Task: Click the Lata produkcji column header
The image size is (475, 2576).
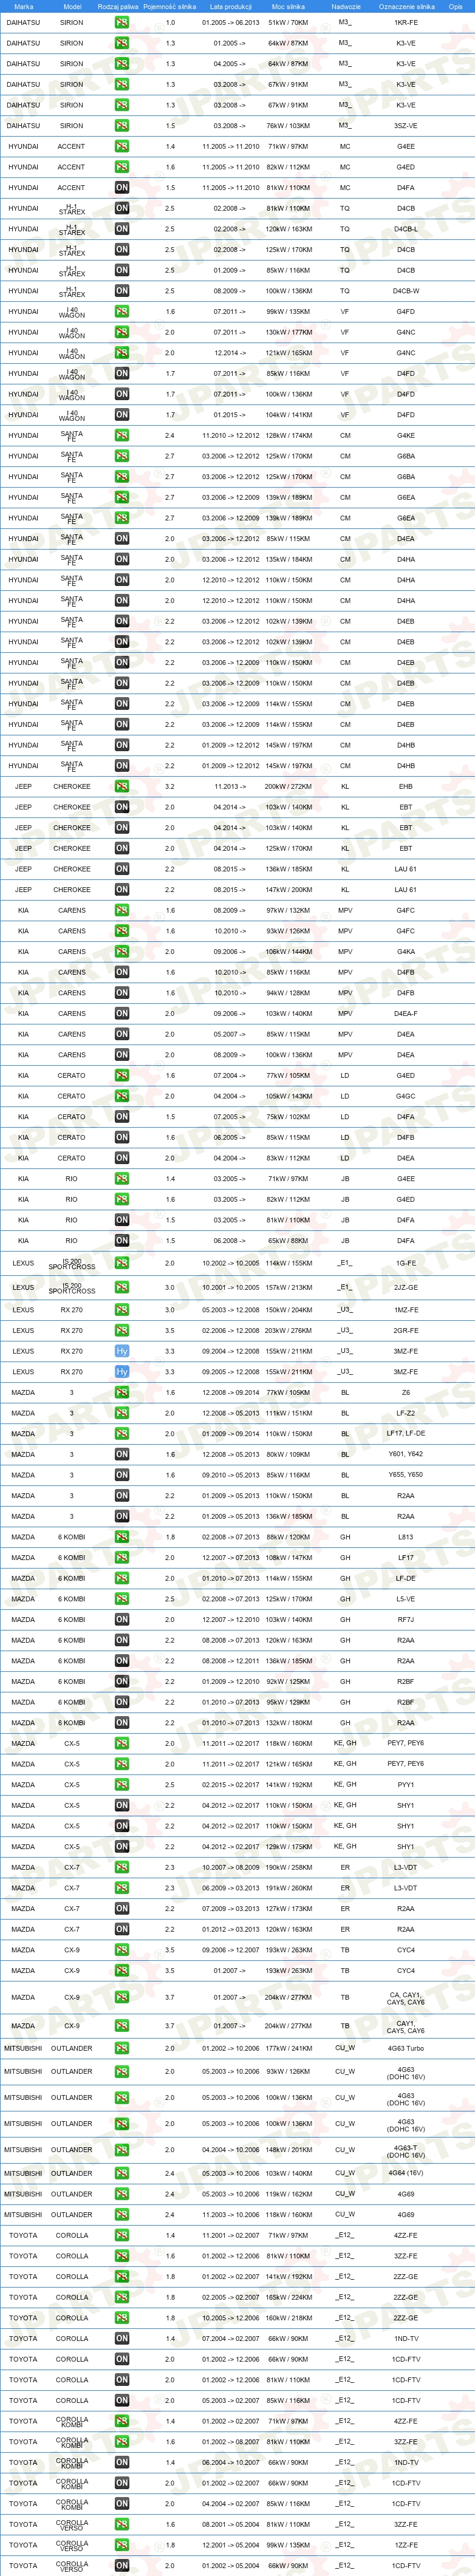Action: pos(230,6)
